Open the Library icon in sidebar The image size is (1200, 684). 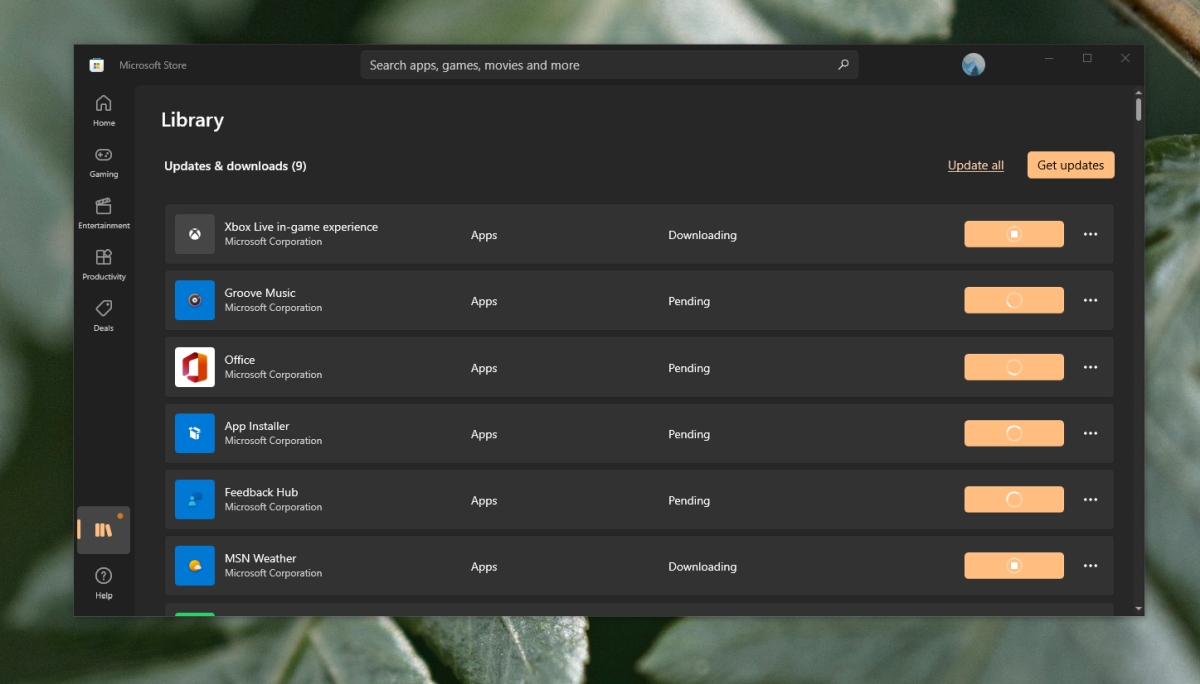(104, 530)
